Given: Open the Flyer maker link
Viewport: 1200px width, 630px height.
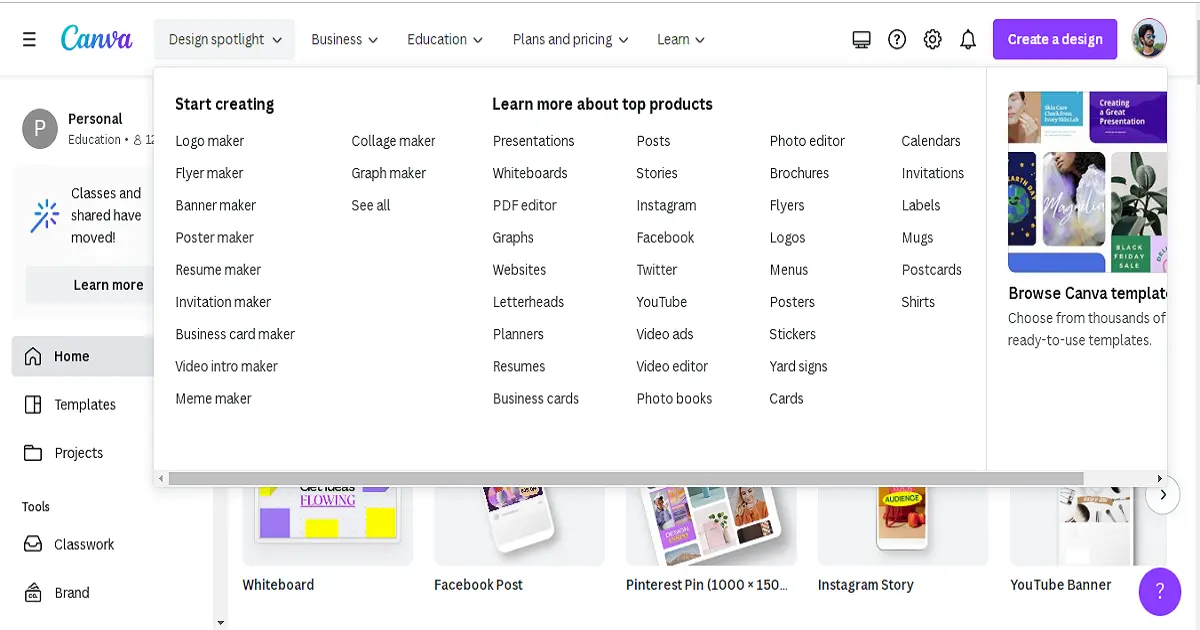Looking at the screenshot, I should (x=209, y=173).
